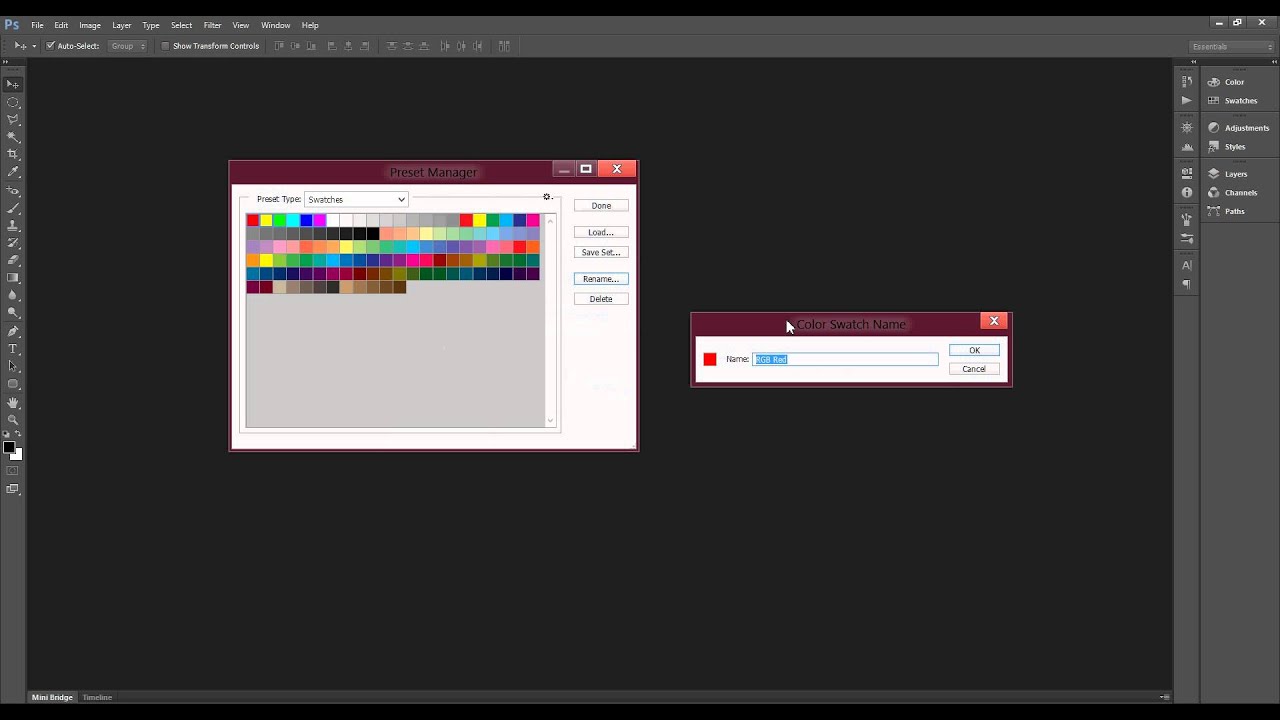Open the Character panel icon
1280x720 pixels.
[x=1187, y=266]
